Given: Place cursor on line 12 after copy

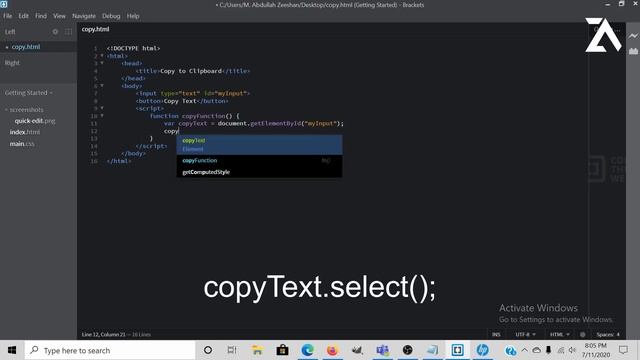Looking at the screenshot, I should tap(179, 131).
